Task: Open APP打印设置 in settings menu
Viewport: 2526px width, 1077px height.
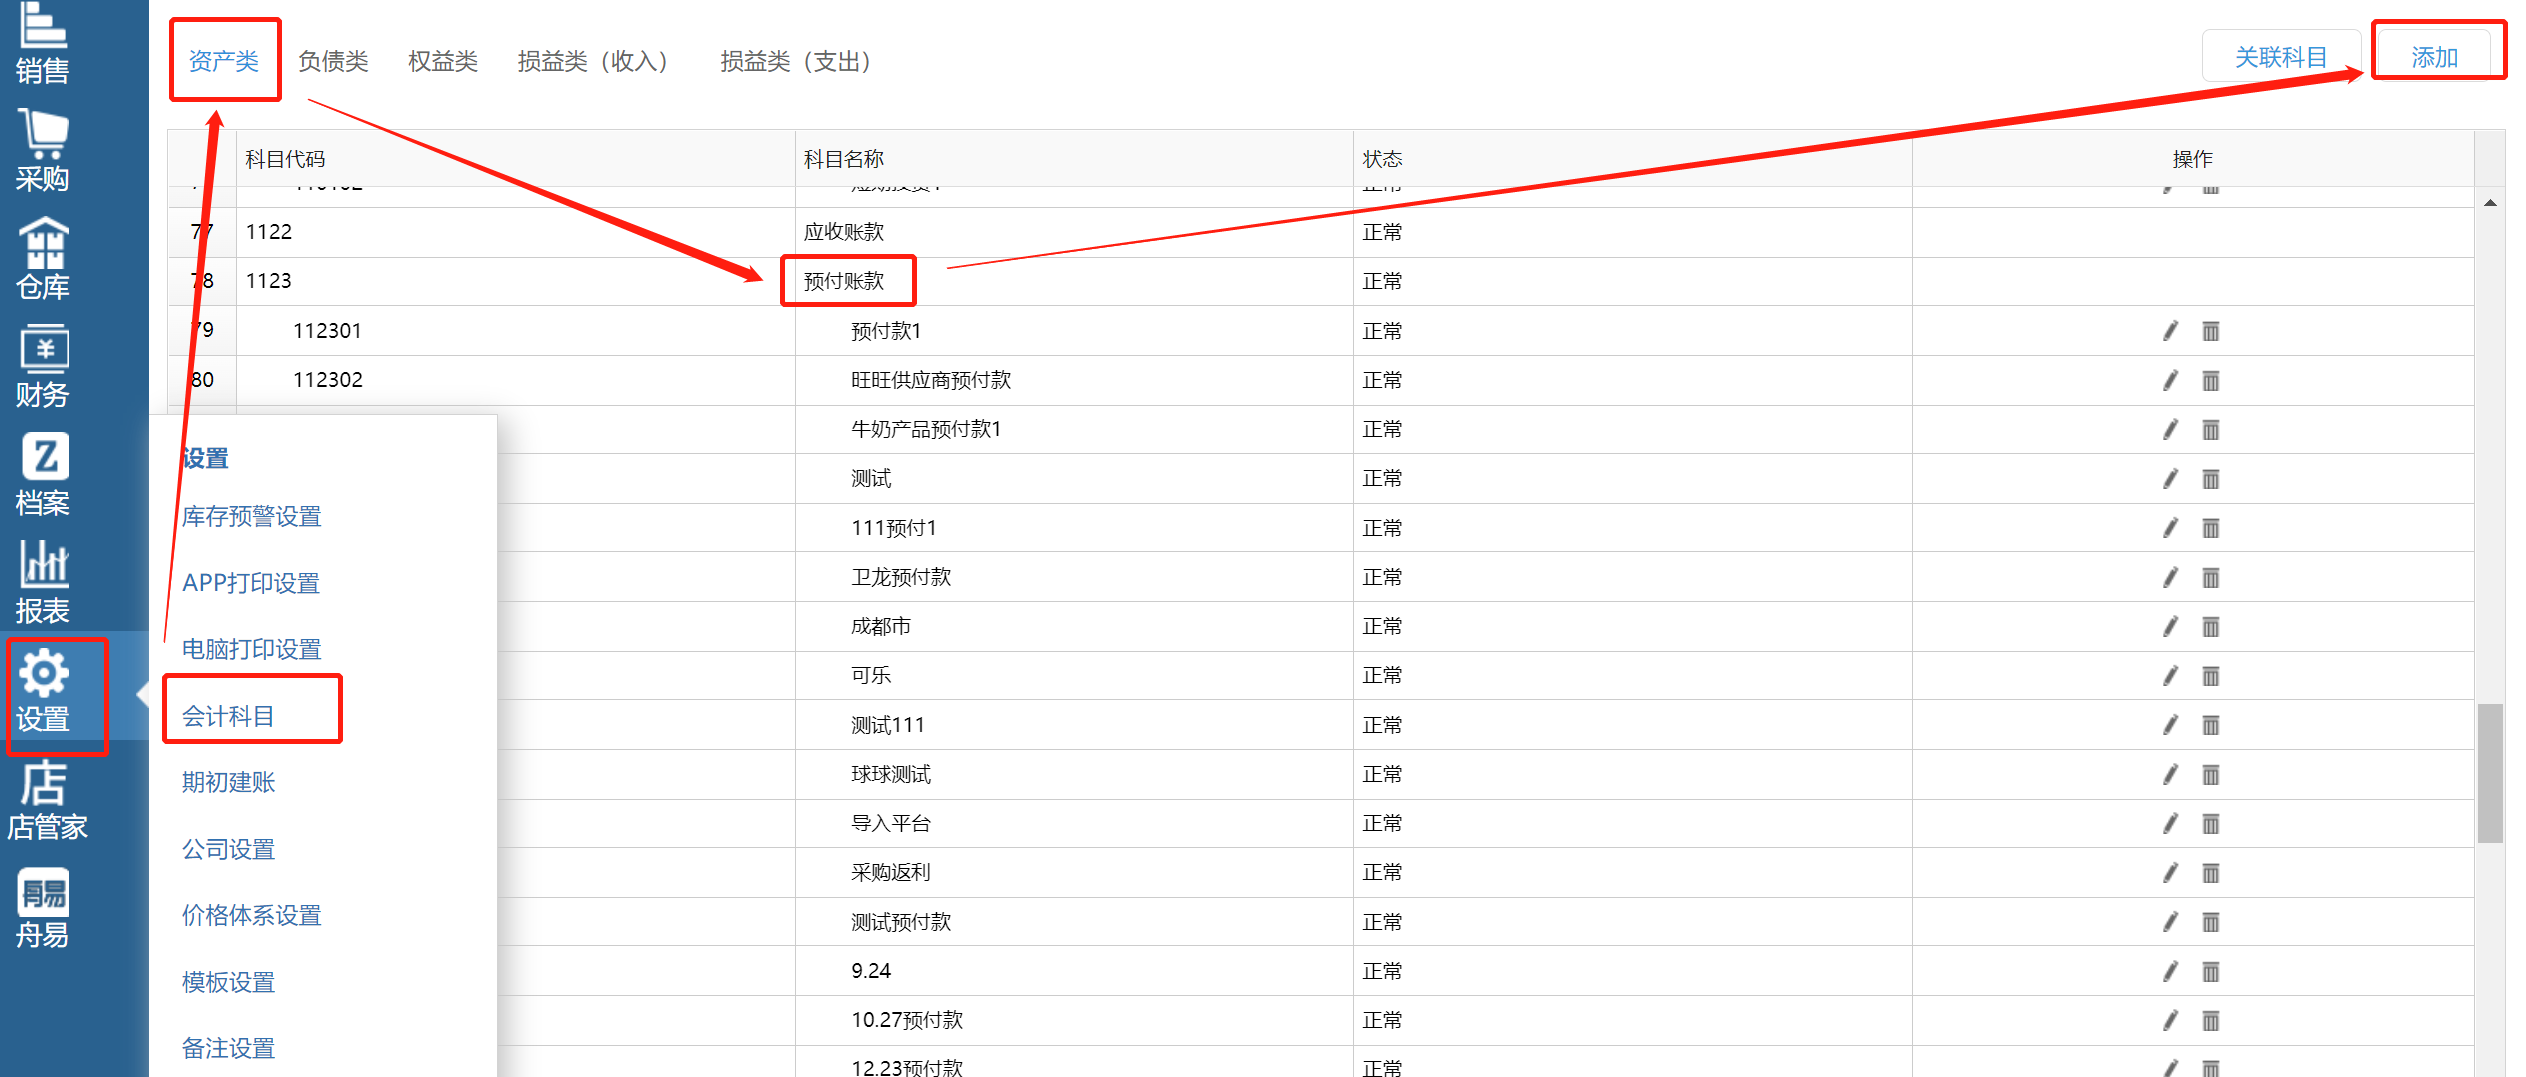Action: click(x=251, y=583)
